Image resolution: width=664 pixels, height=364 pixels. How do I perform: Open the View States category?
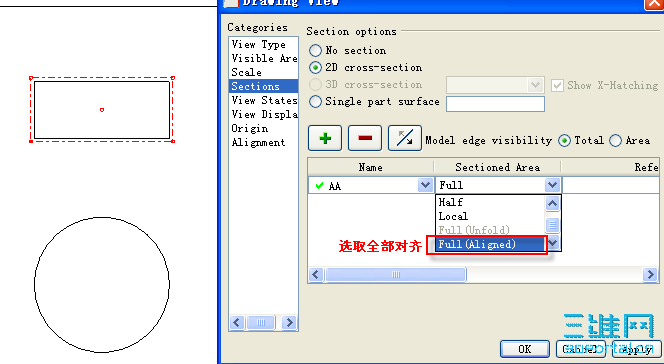(263, 100)
